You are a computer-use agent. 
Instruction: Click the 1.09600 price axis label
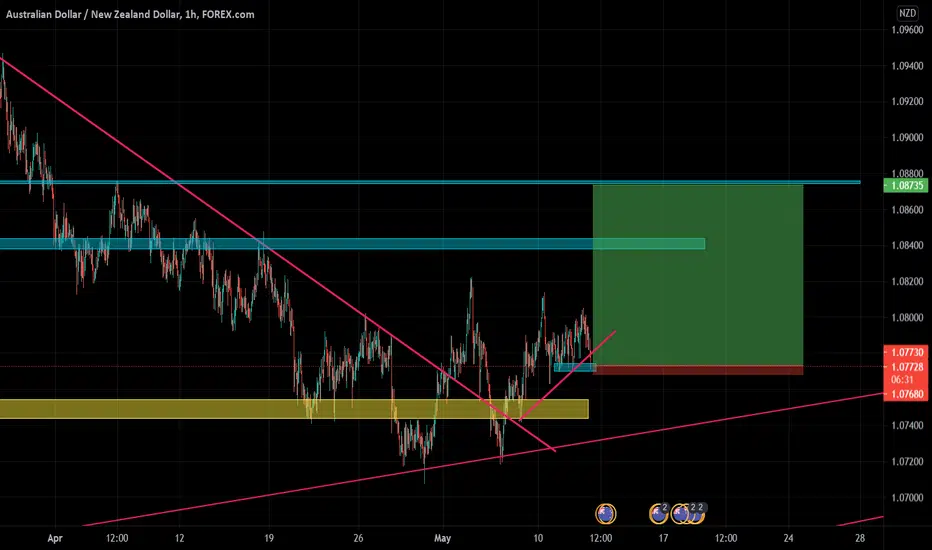tap(907, 30)
